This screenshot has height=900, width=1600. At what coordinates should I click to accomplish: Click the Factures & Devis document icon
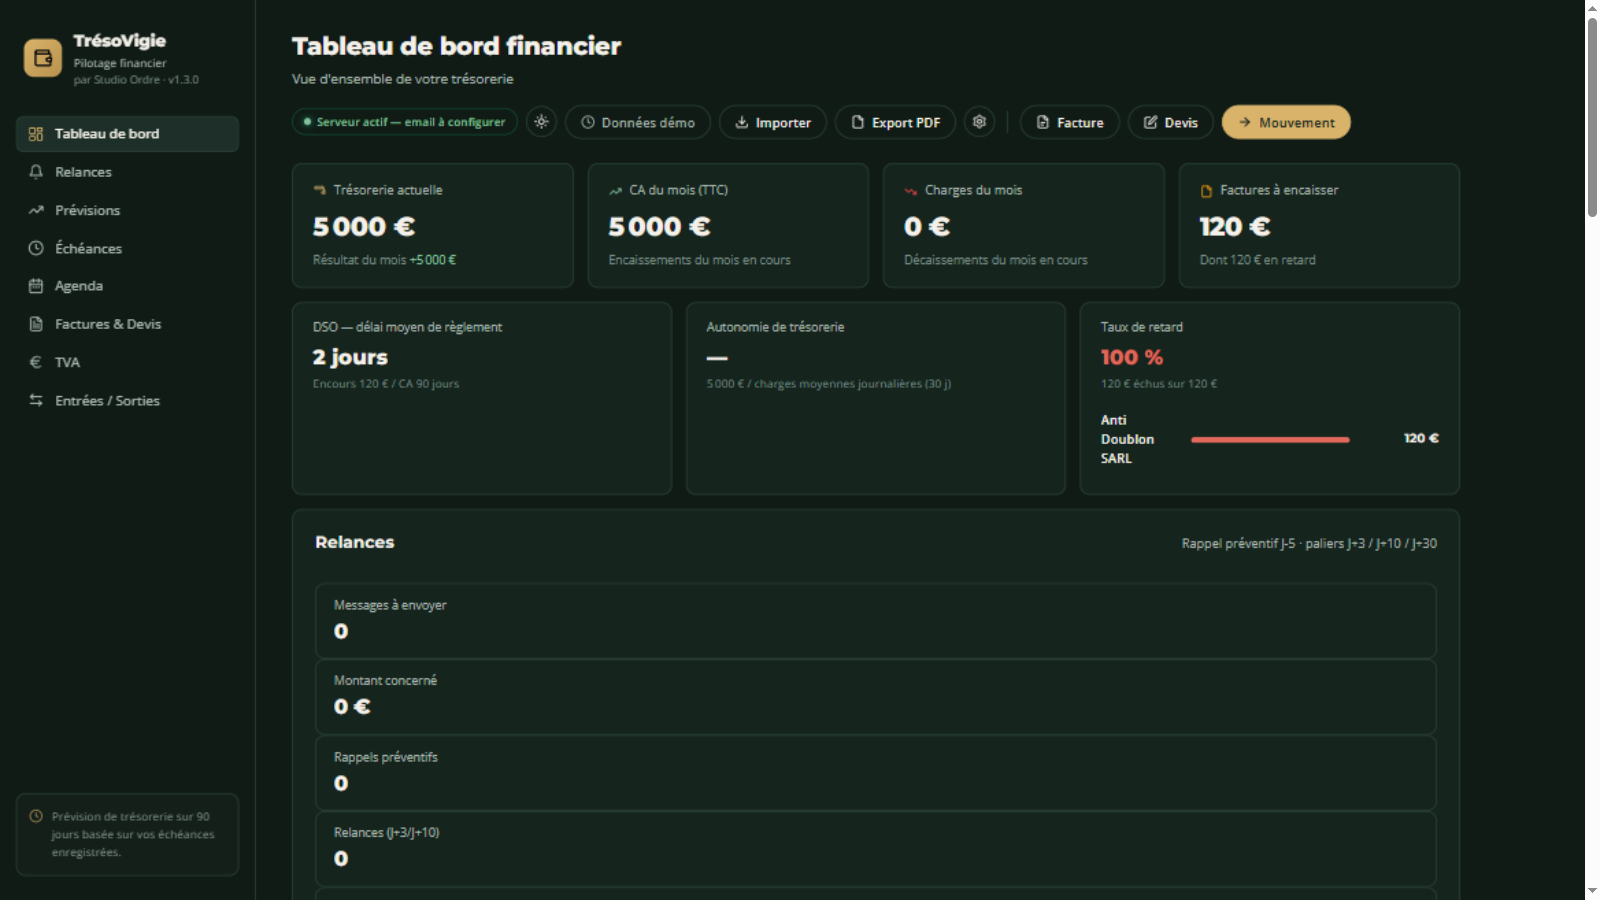36,324
